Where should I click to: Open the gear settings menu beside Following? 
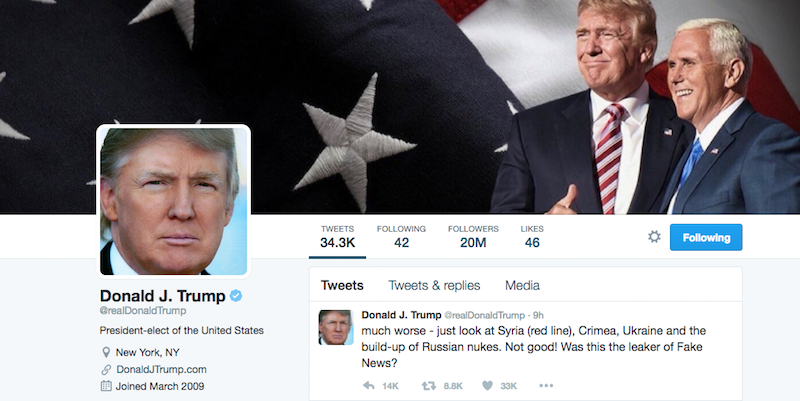(654, 237)
